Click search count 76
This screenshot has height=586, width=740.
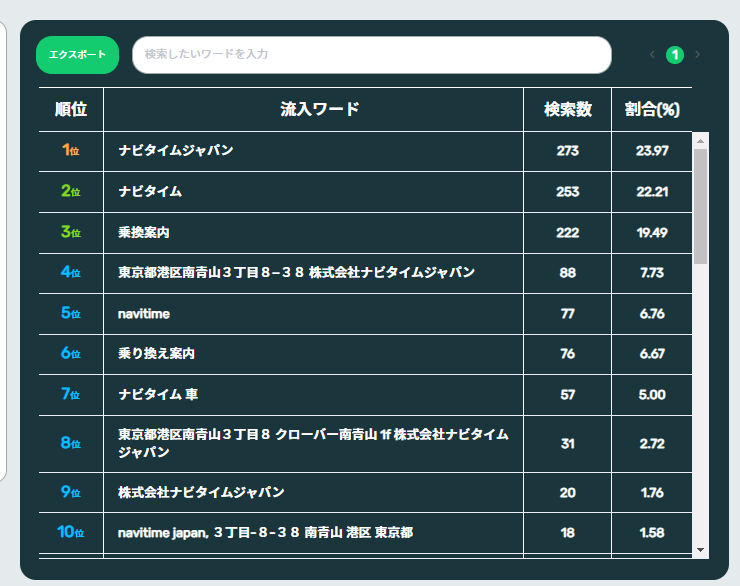click(568, 354)
